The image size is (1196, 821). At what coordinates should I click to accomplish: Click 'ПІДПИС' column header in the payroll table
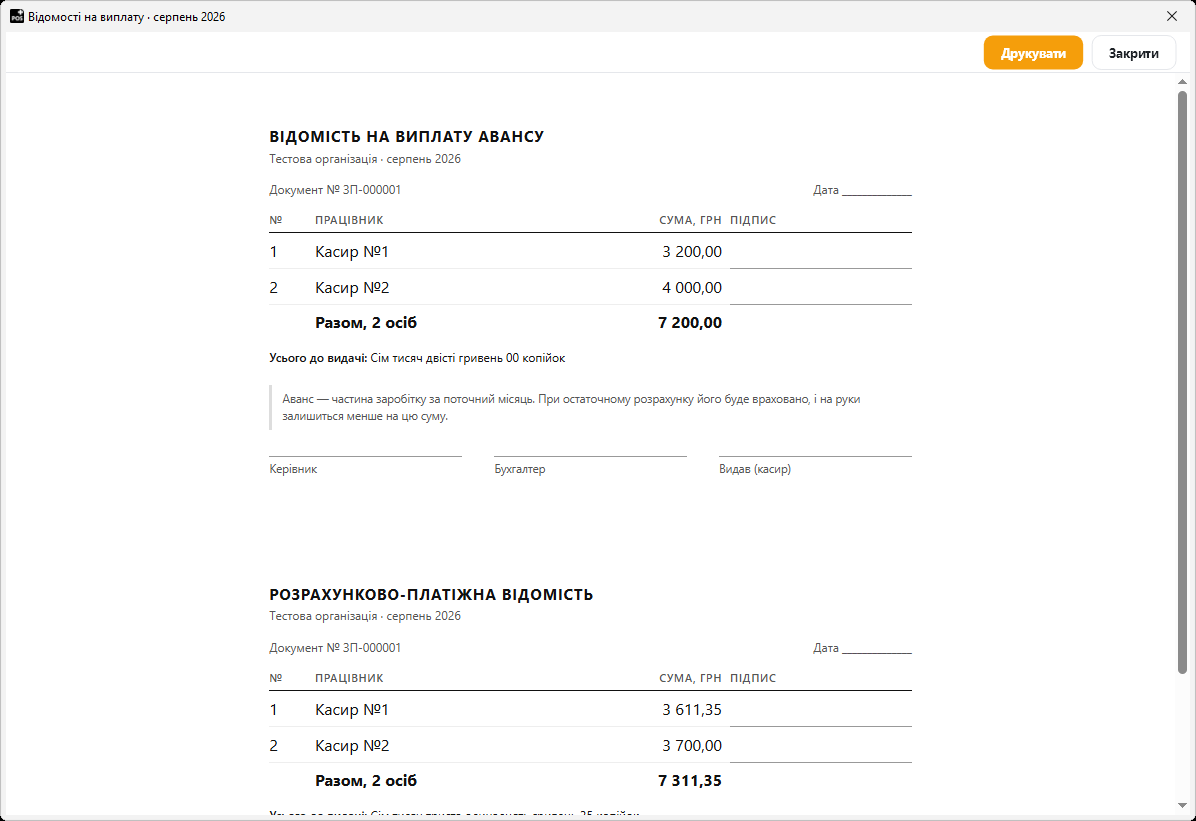point(753,678)
